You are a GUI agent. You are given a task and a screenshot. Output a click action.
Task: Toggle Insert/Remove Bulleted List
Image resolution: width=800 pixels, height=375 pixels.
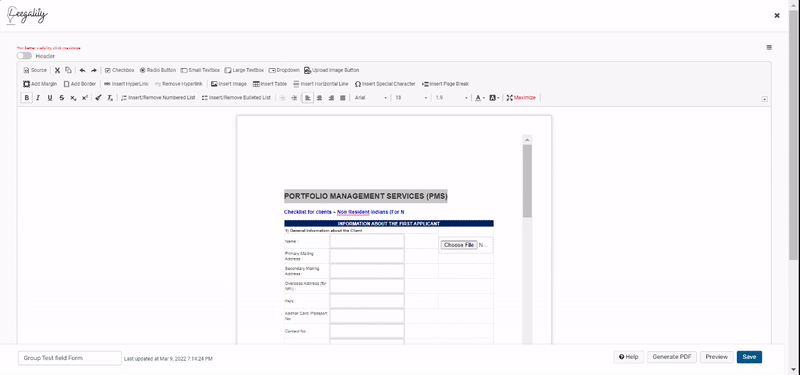236,97
